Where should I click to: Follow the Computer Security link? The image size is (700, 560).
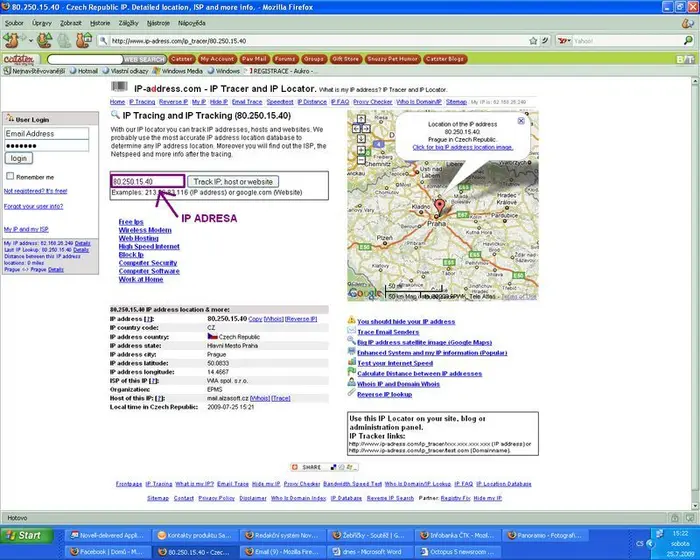[x=148, y=263]
